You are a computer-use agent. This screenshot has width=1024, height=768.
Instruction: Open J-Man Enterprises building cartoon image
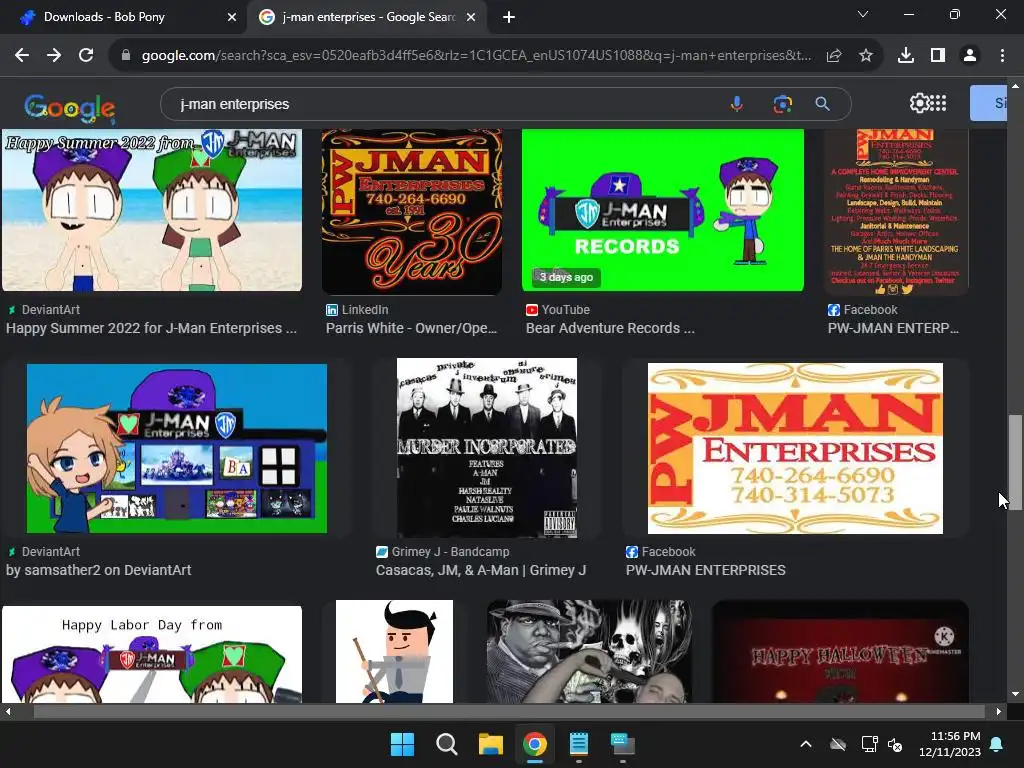176,449
